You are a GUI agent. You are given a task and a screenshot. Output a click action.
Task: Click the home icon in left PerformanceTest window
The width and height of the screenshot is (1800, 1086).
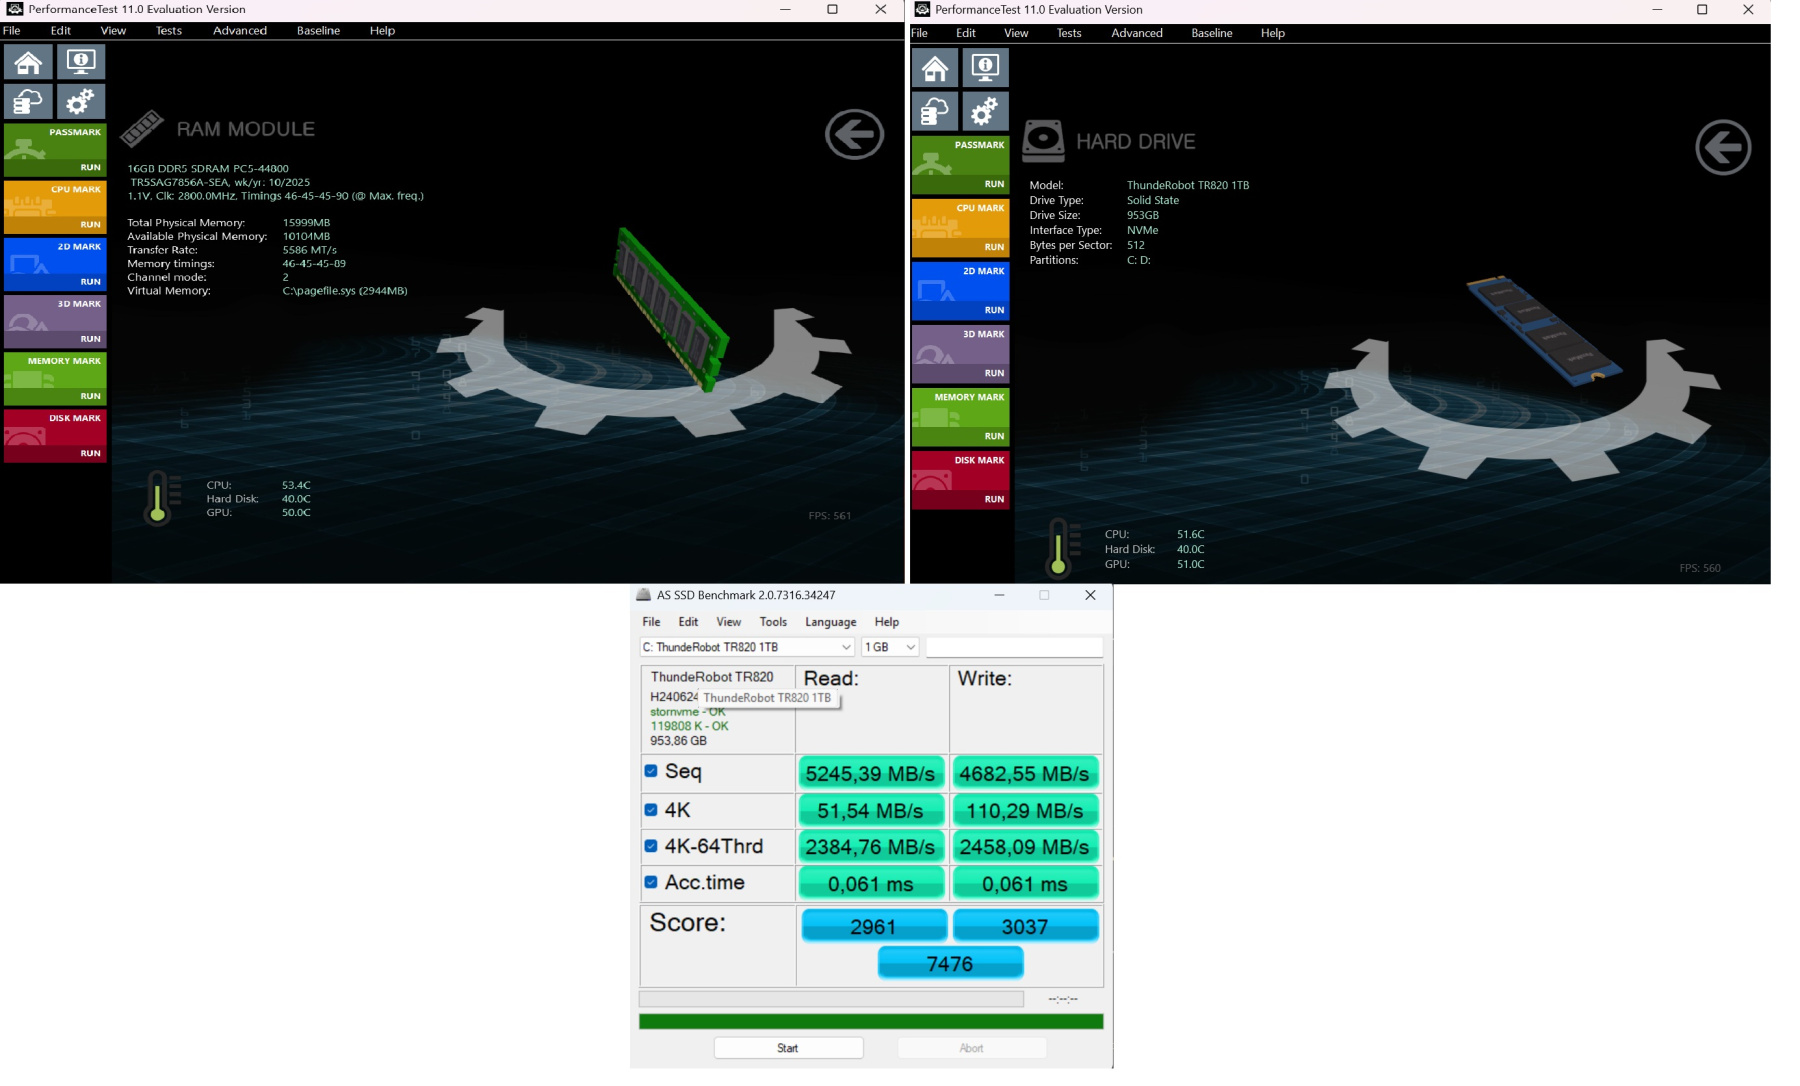(28, 63)
